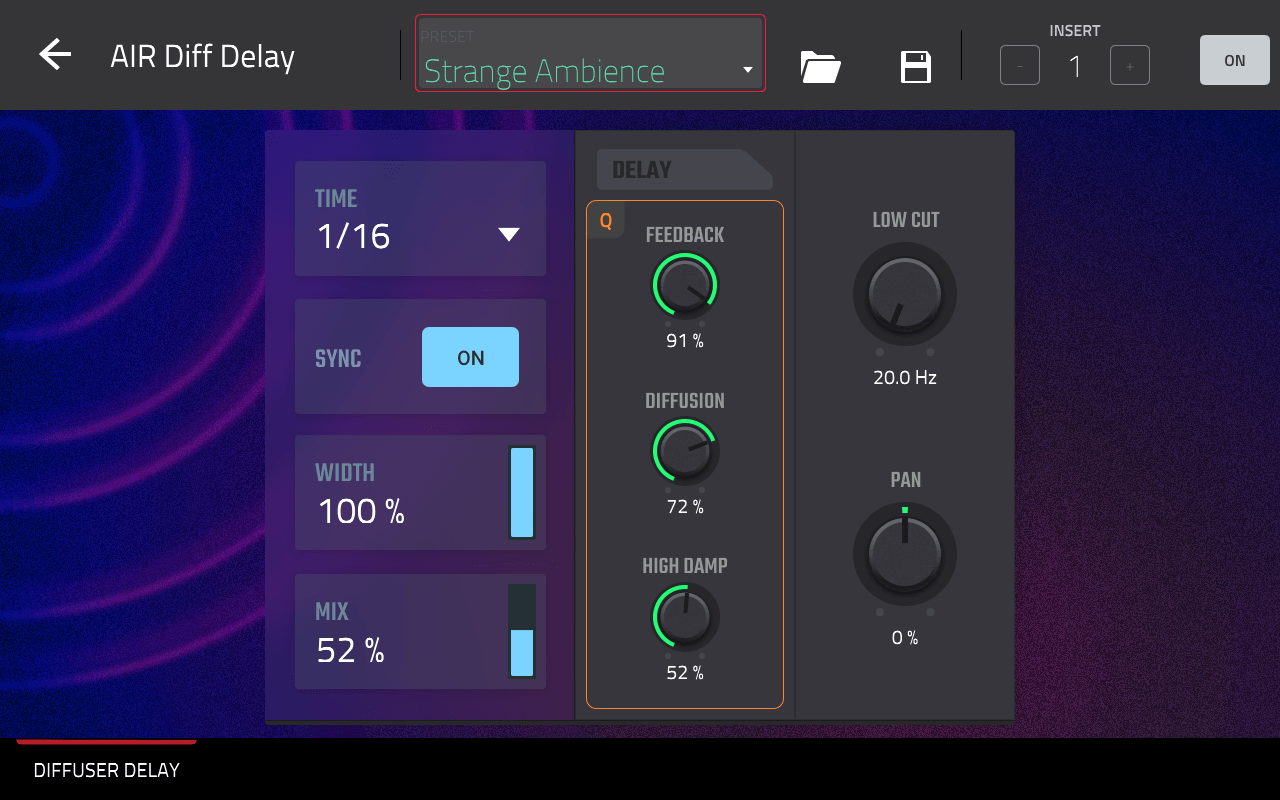Click the preset dropdown arrow

pos(747,70)
